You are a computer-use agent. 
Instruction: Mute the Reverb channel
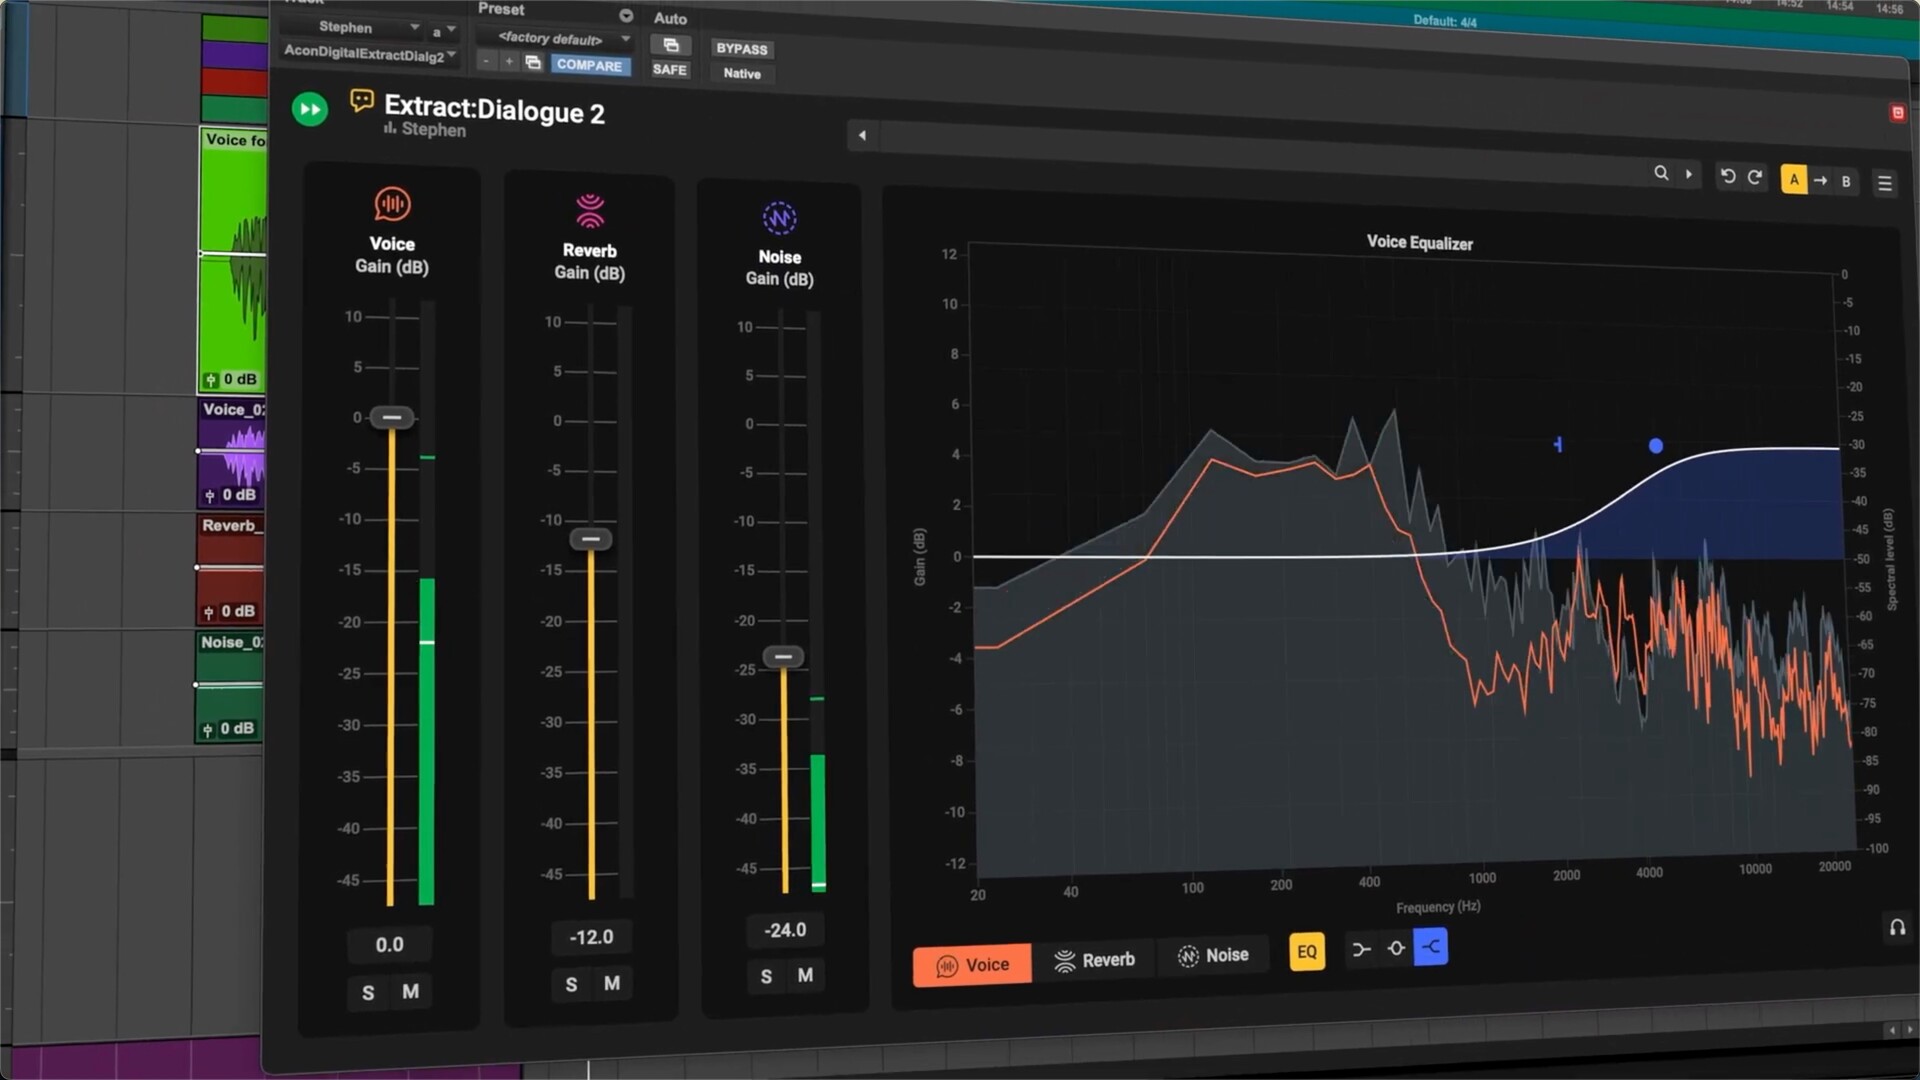(612, 984)
